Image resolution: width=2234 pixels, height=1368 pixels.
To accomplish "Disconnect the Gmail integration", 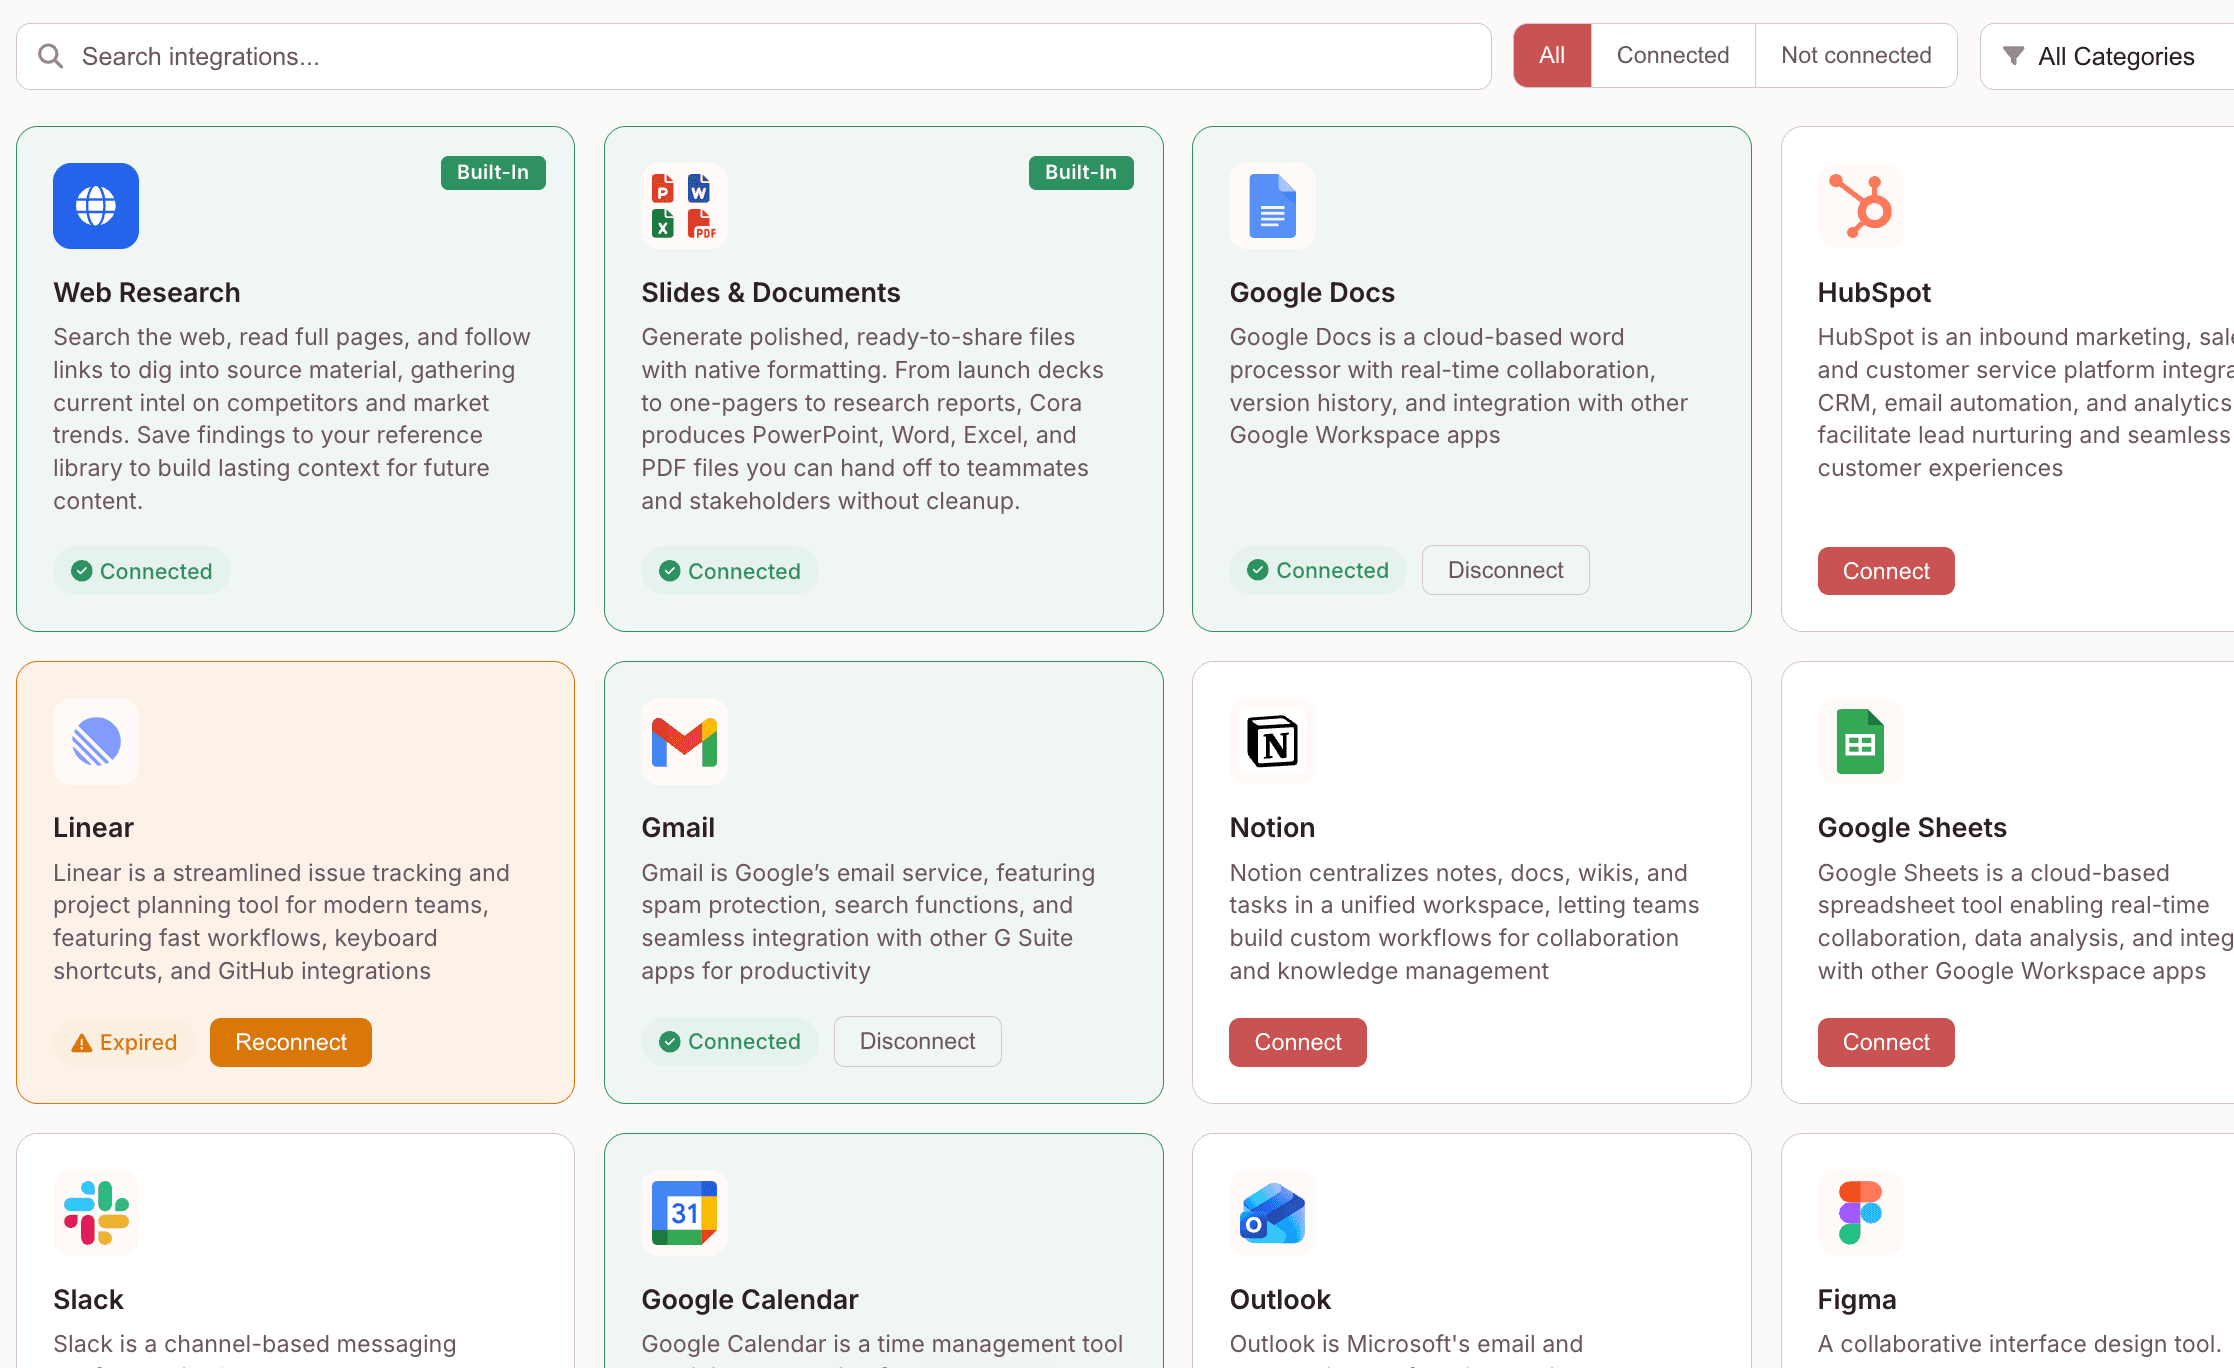I will point(918,1042).
